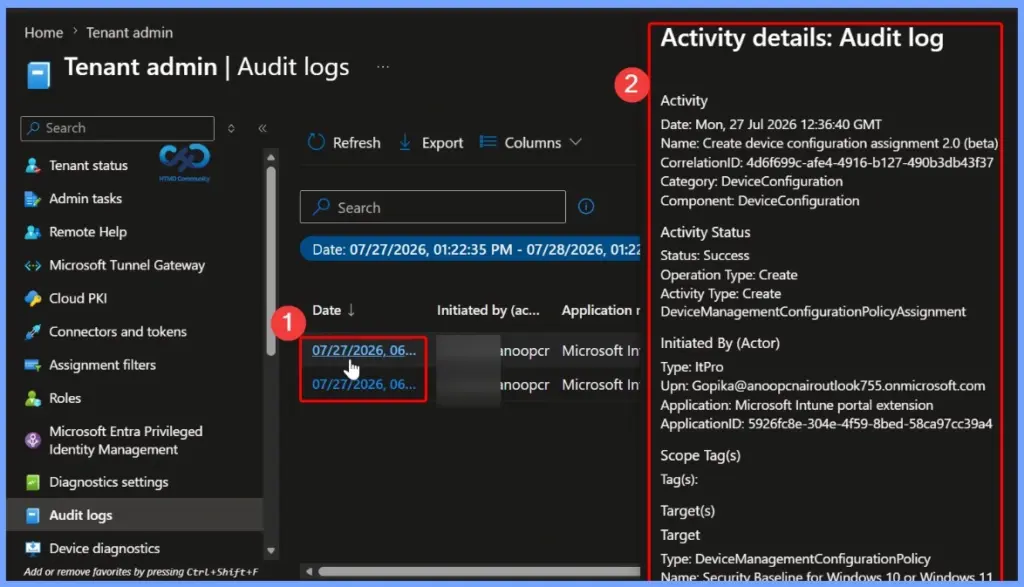The width and height of the screenshot is (1024, 587).
Task: Click Microsoft In... cell in second row
Action: click(601, 385)
